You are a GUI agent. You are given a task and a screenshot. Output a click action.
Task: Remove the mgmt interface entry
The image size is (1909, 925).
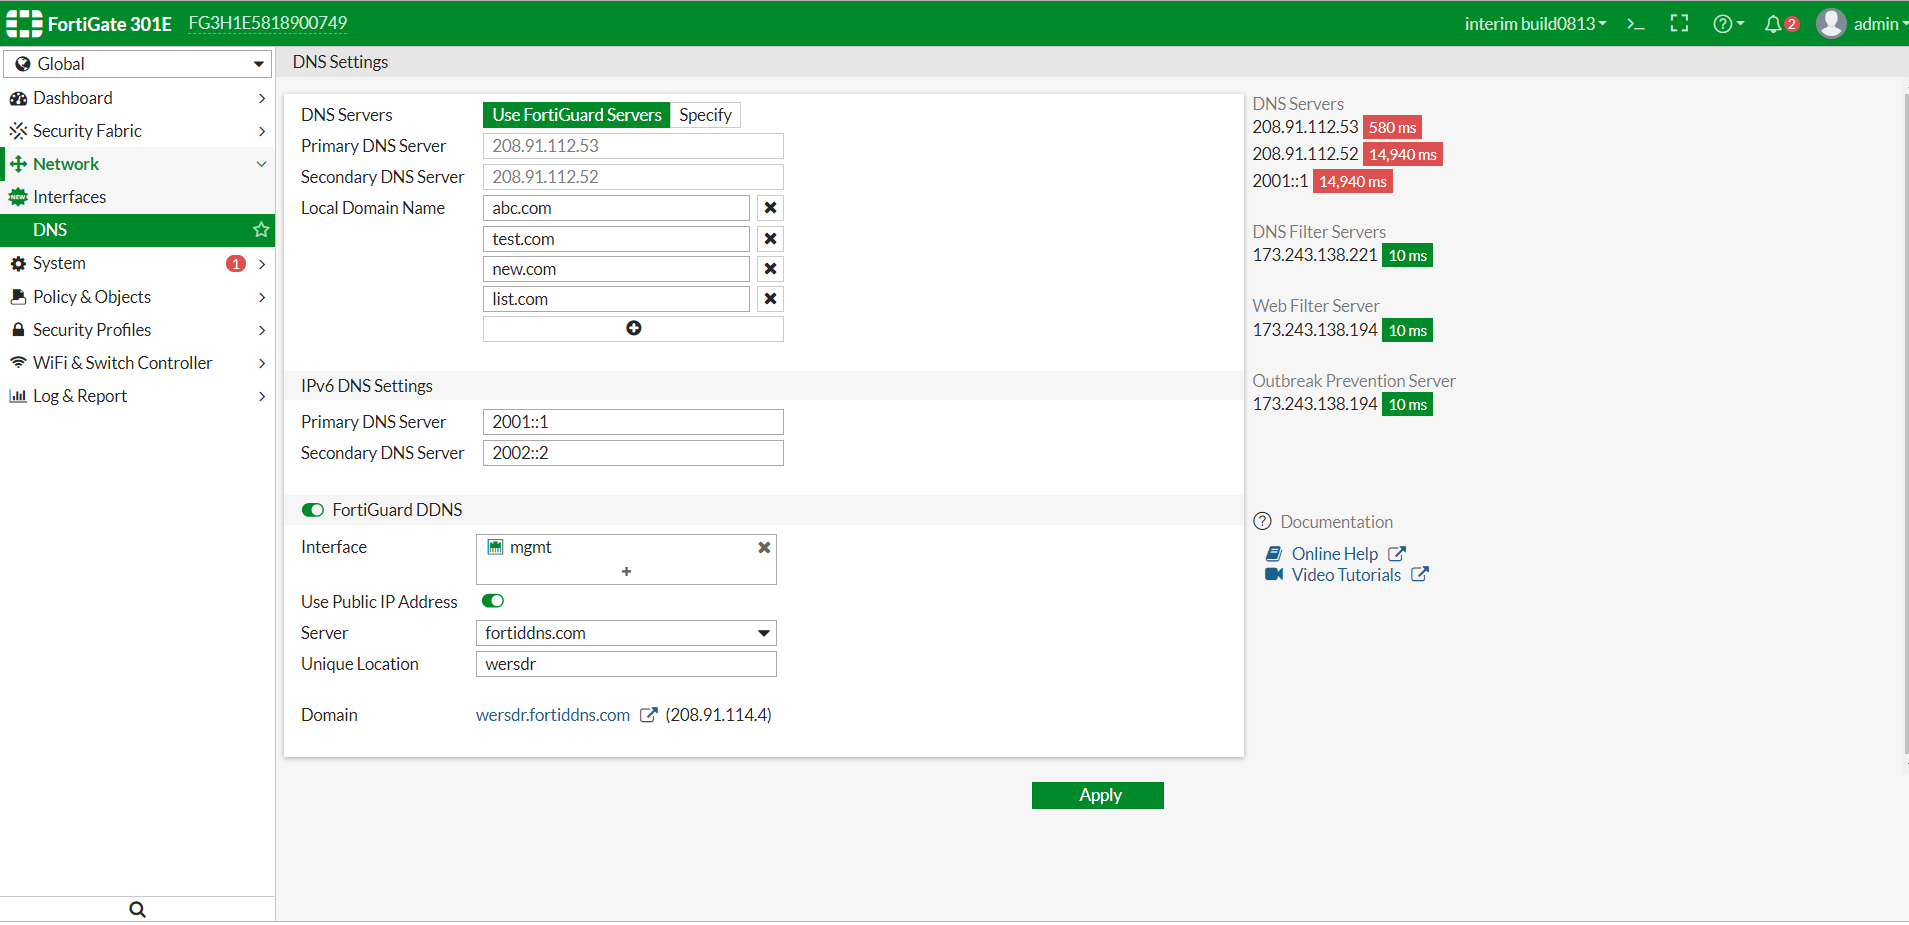click(x=764, y=547)
